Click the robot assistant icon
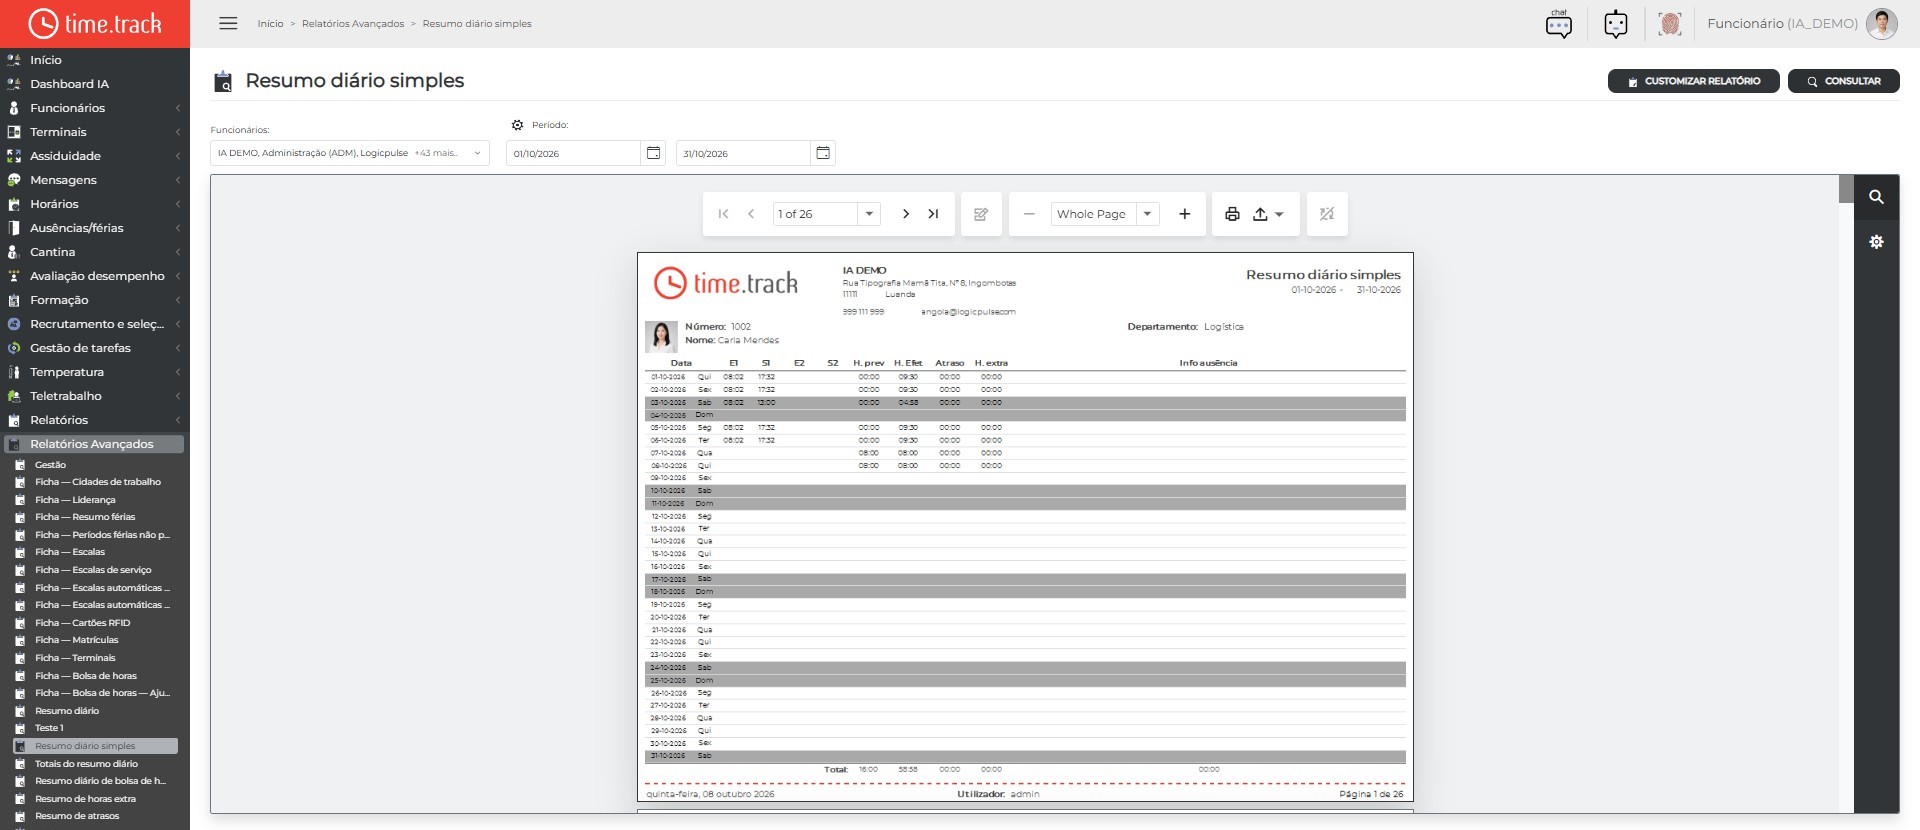The height and width of the screenshot is (830, 1920). (x=1615, y=23)
